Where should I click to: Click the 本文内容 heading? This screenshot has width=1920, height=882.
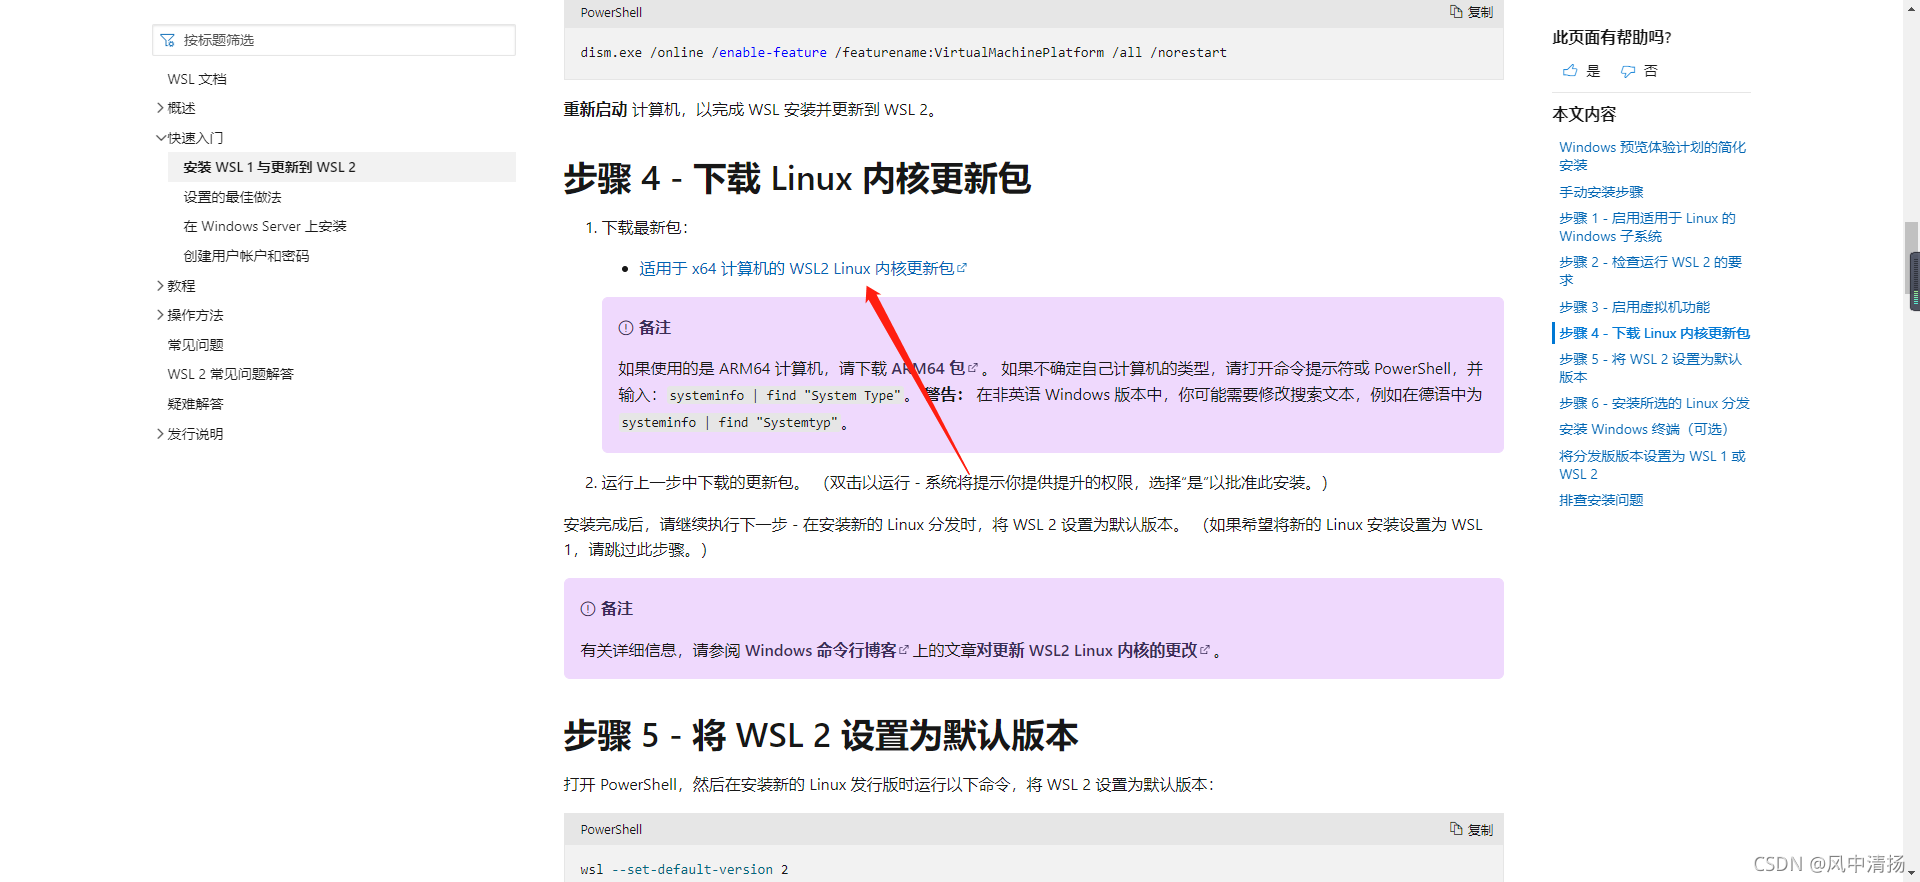tap(1584, 114)
